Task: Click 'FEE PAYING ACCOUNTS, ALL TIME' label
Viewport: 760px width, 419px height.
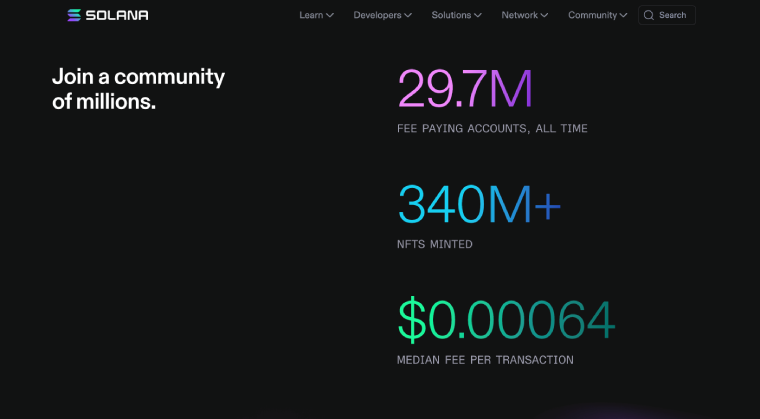Action: pyautogui.click(x=492, y=129)
